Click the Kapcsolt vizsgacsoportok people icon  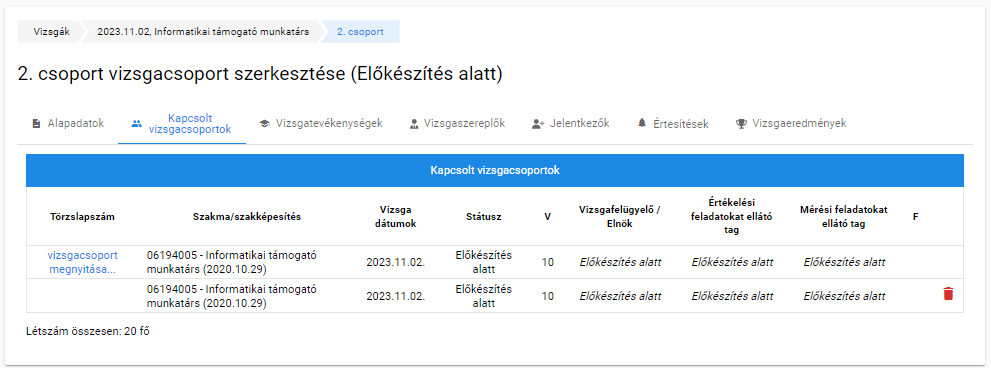point(137,124)
